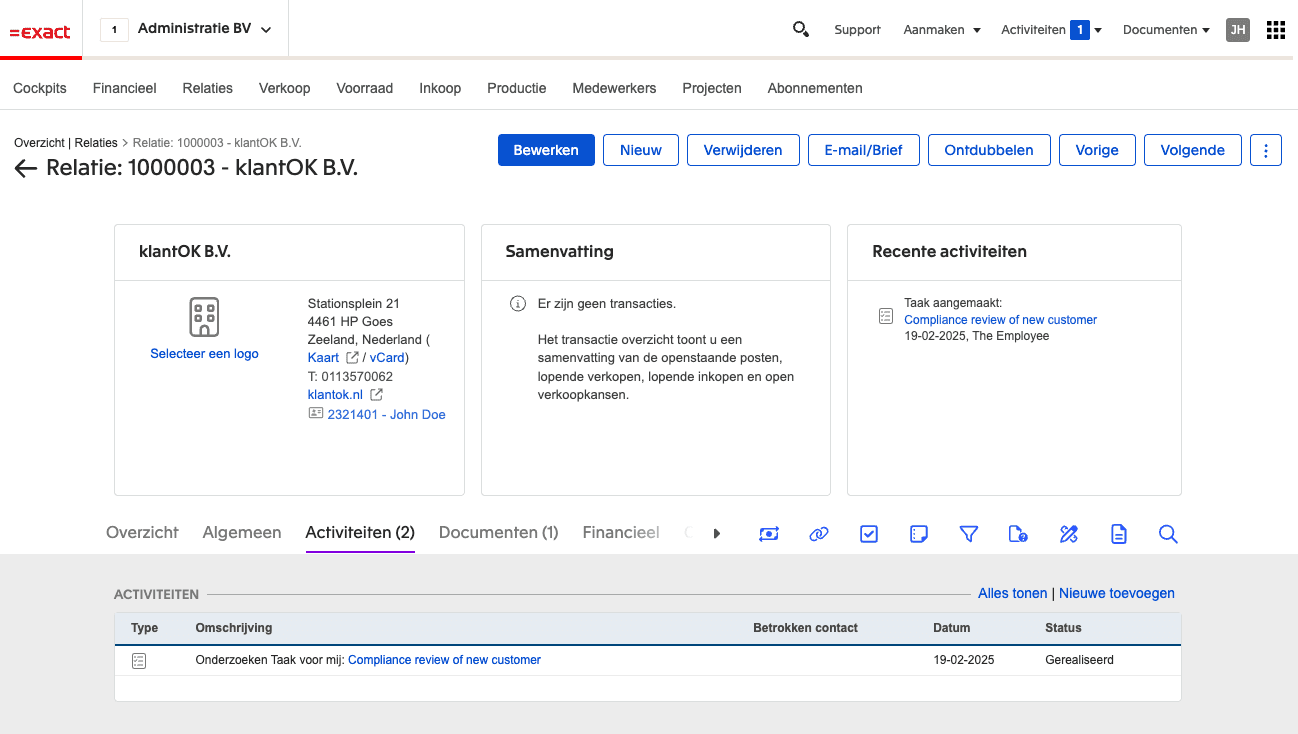Click the Bewerken button
The image size is (1298, 734).
pos(546,150)
